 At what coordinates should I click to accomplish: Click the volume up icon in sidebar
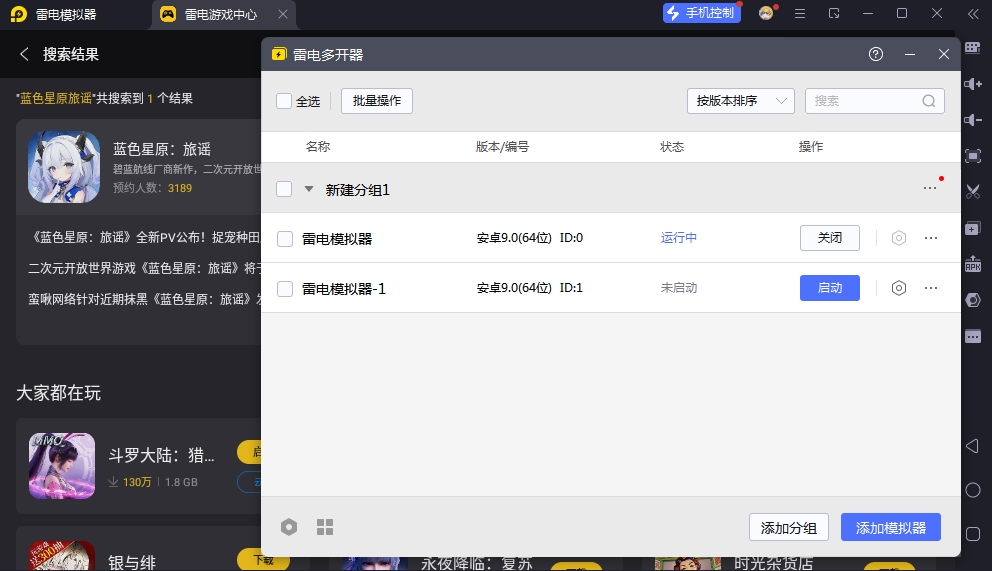(973, 83)
